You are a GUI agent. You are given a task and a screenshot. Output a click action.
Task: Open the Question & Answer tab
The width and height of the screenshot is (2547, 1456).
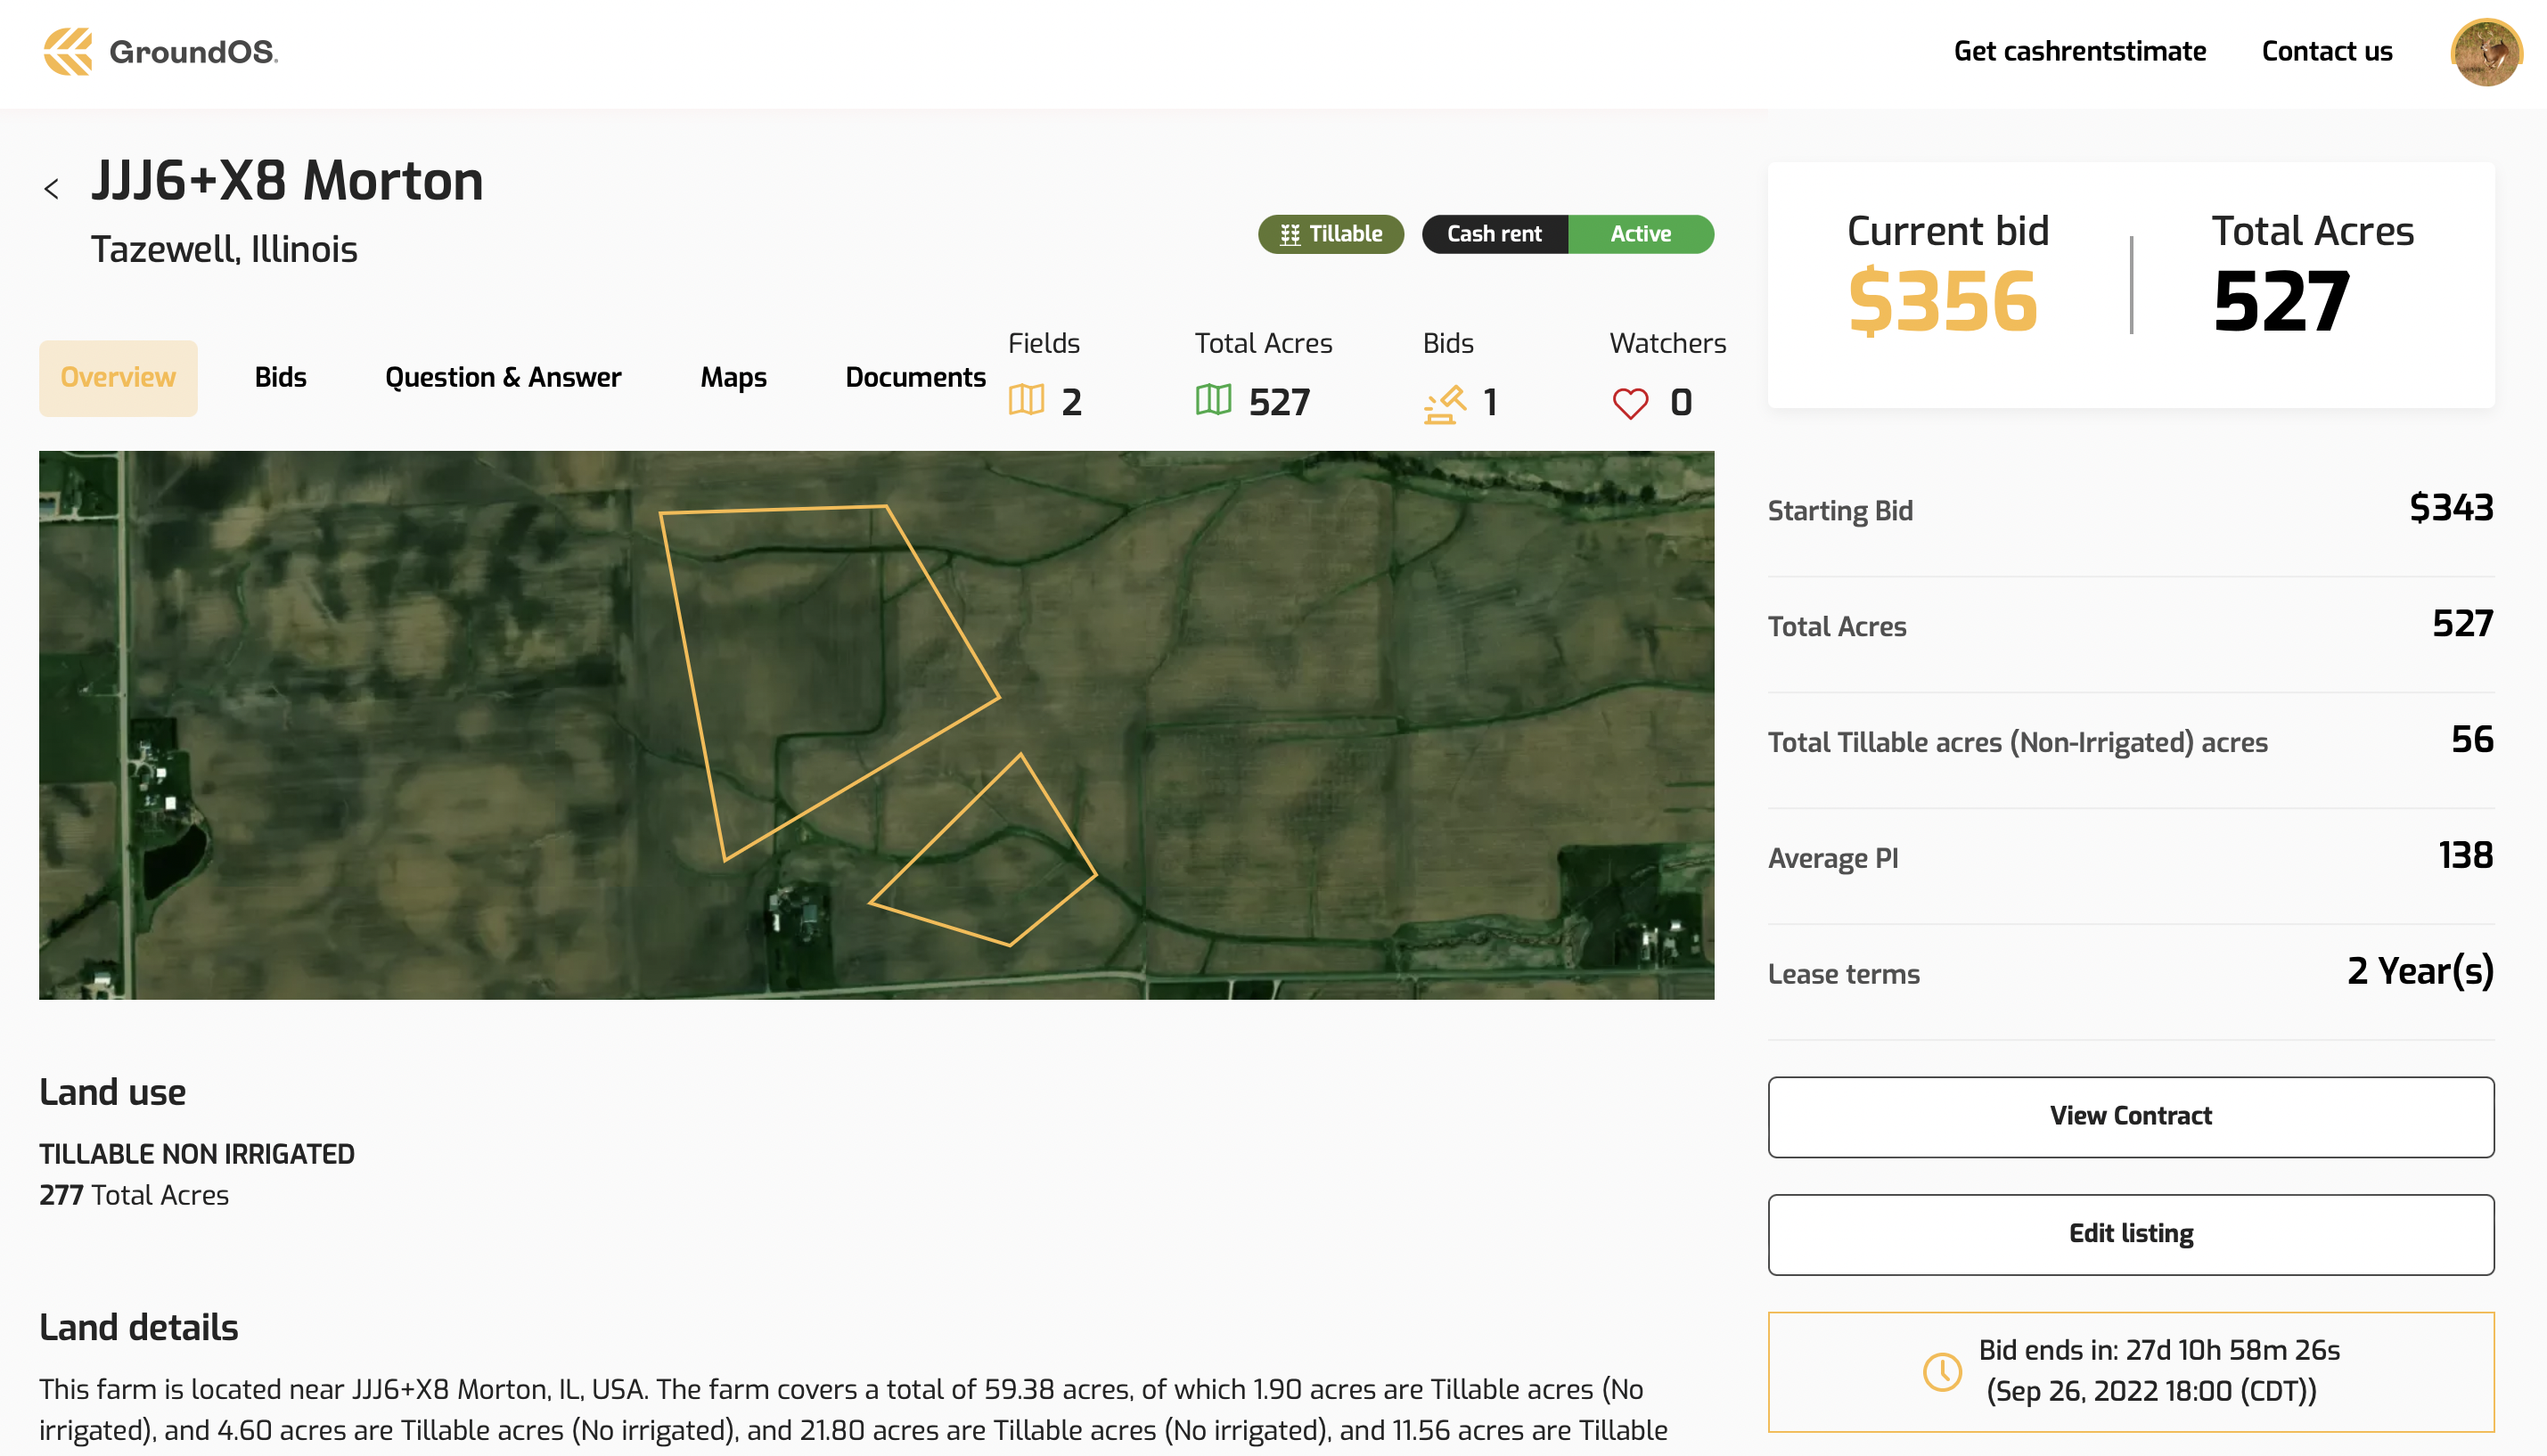[x=503, y=378]
